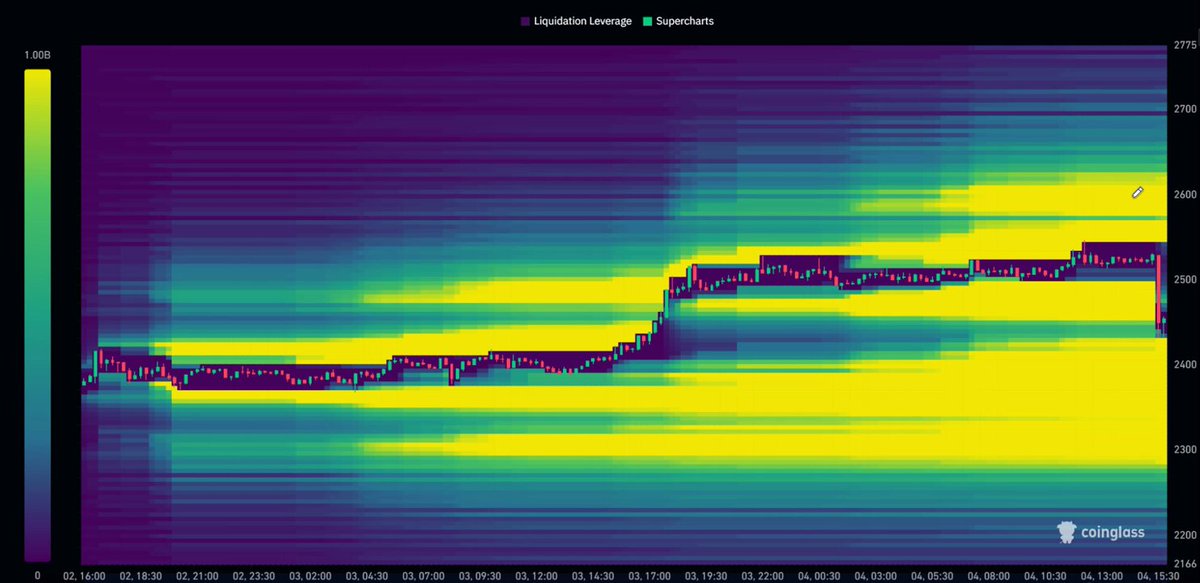
Task: Click the 03, 14:30 time label
Action: tap(592, 576)
